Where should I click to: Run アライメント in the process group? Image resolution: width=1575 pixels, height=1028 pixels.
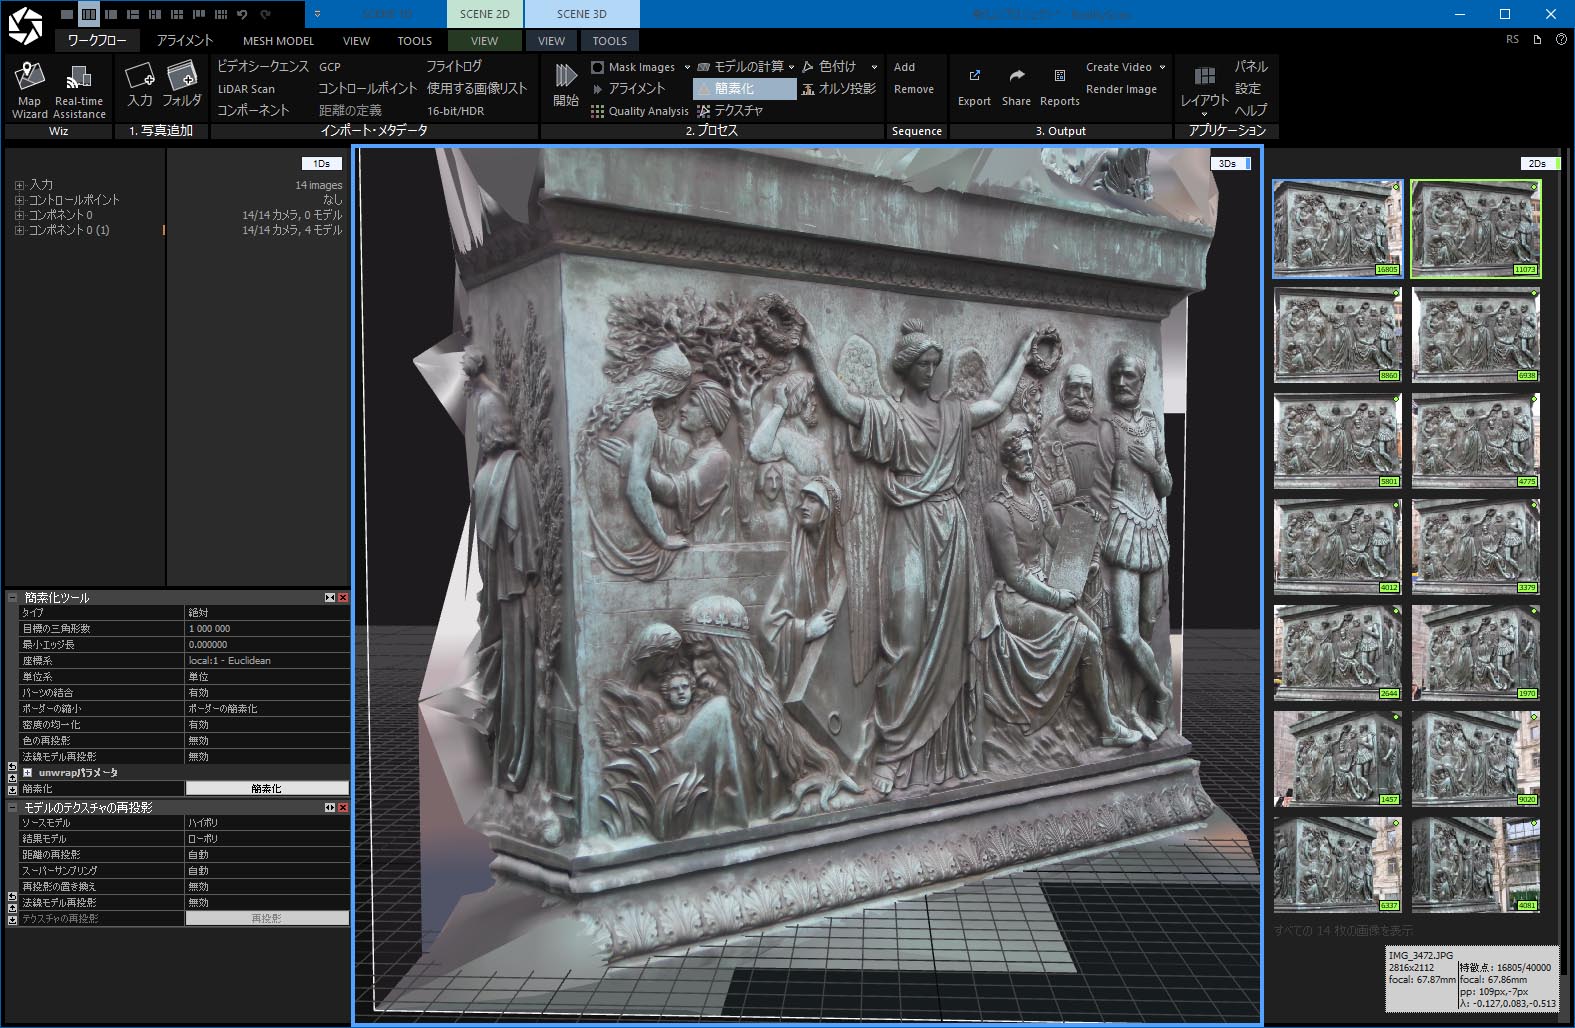tap(628, 89)
